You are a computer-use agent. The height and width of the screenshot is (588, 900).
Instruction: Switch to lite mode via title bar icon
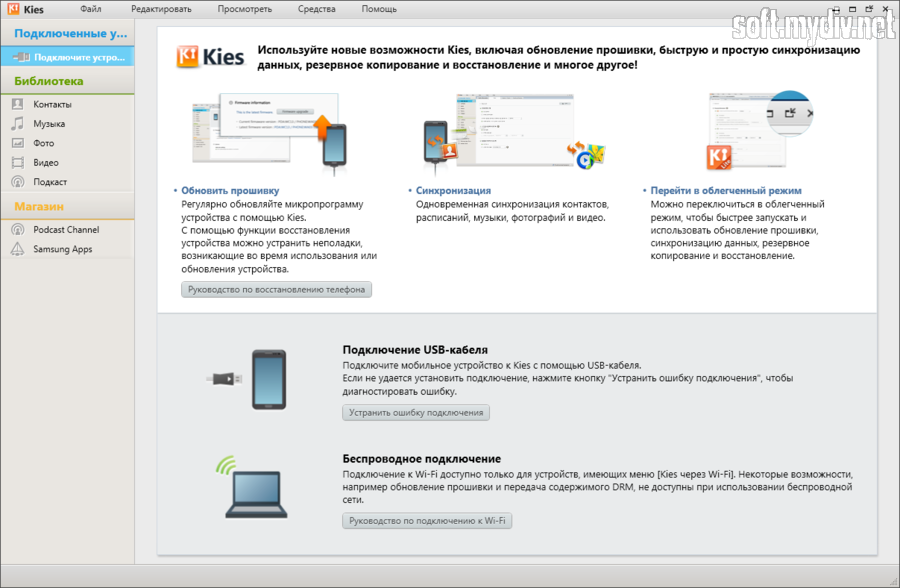coord(870,9)
